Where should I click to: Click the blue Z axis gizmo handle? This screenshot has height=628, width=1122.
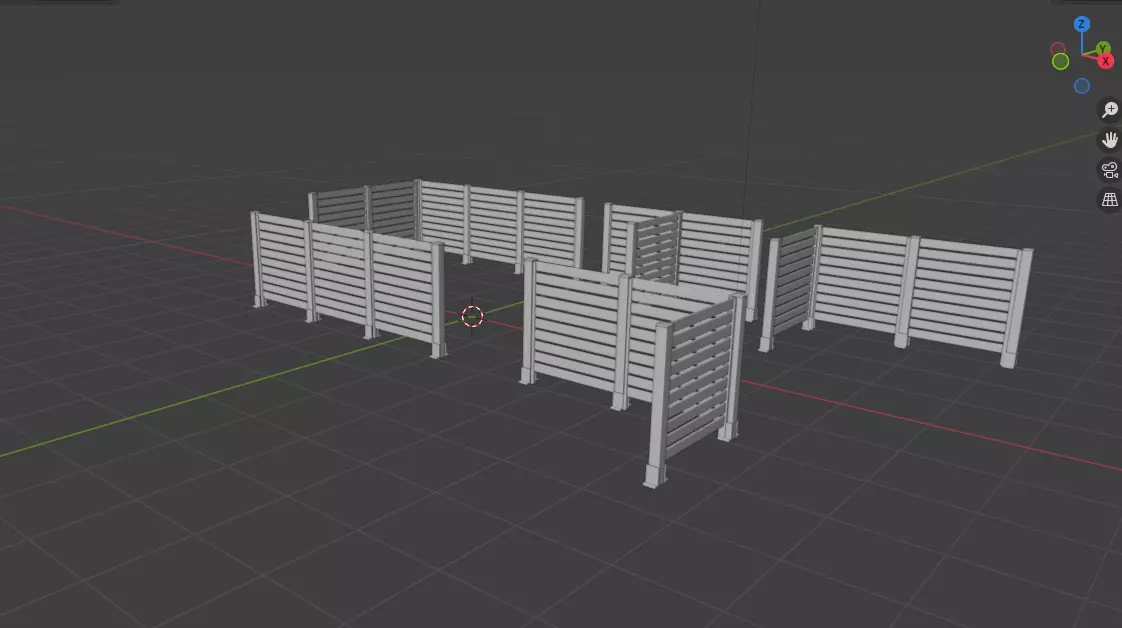coord(1081,24)
